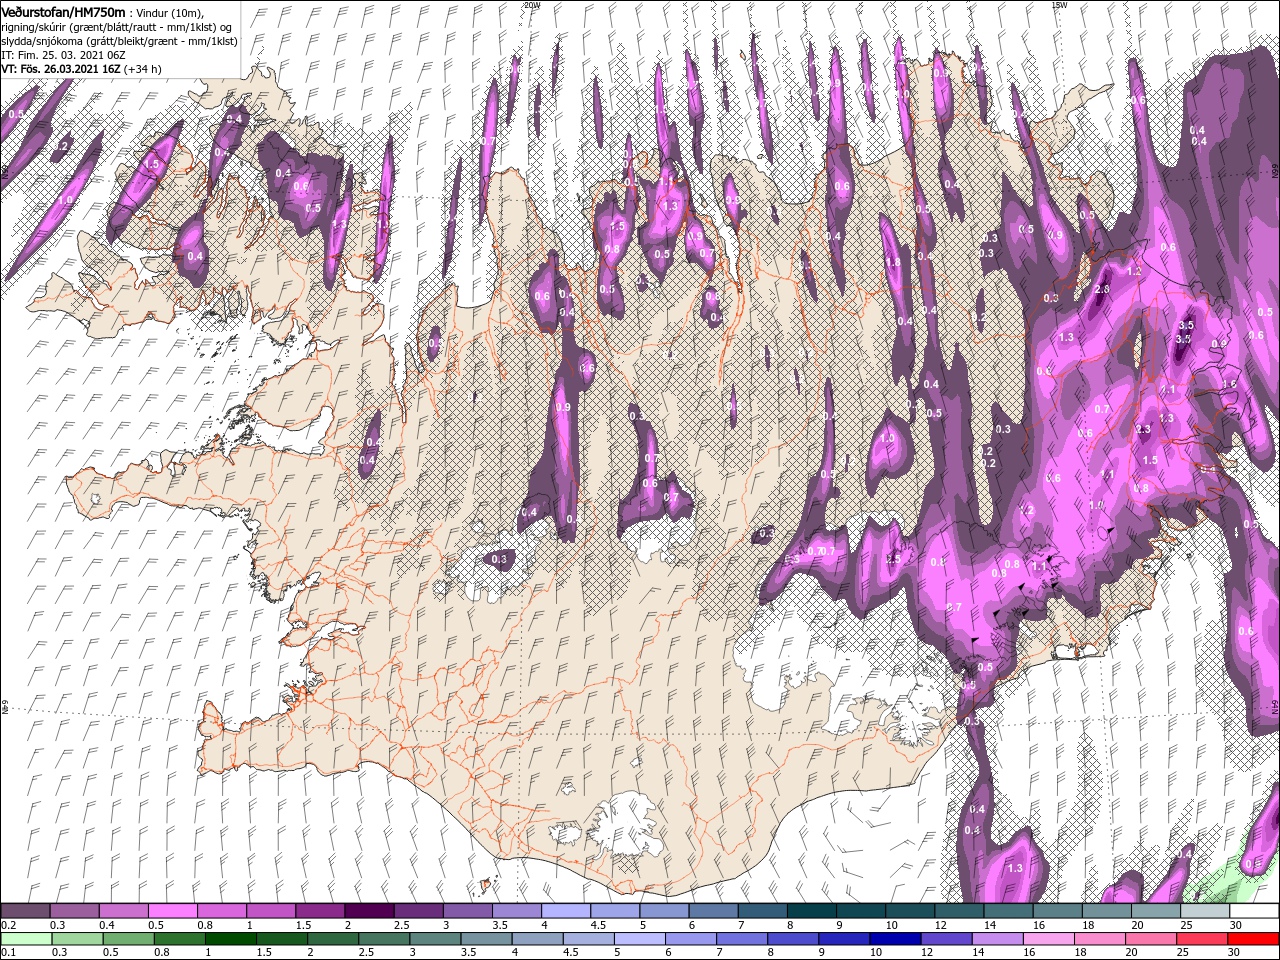Screen dimensions: 1280x960
Task: Select the rain scale swatch between 0.3 and 0.5
Action: pos(78,939)
